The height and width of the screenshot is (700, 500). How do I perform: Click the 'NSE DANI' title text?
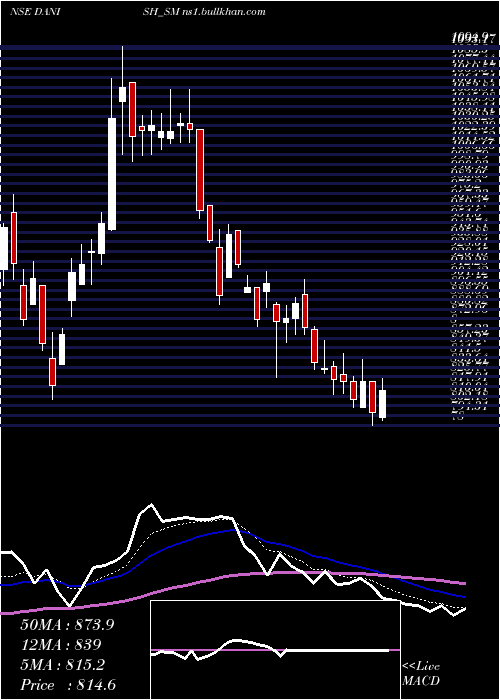(36, 12)
